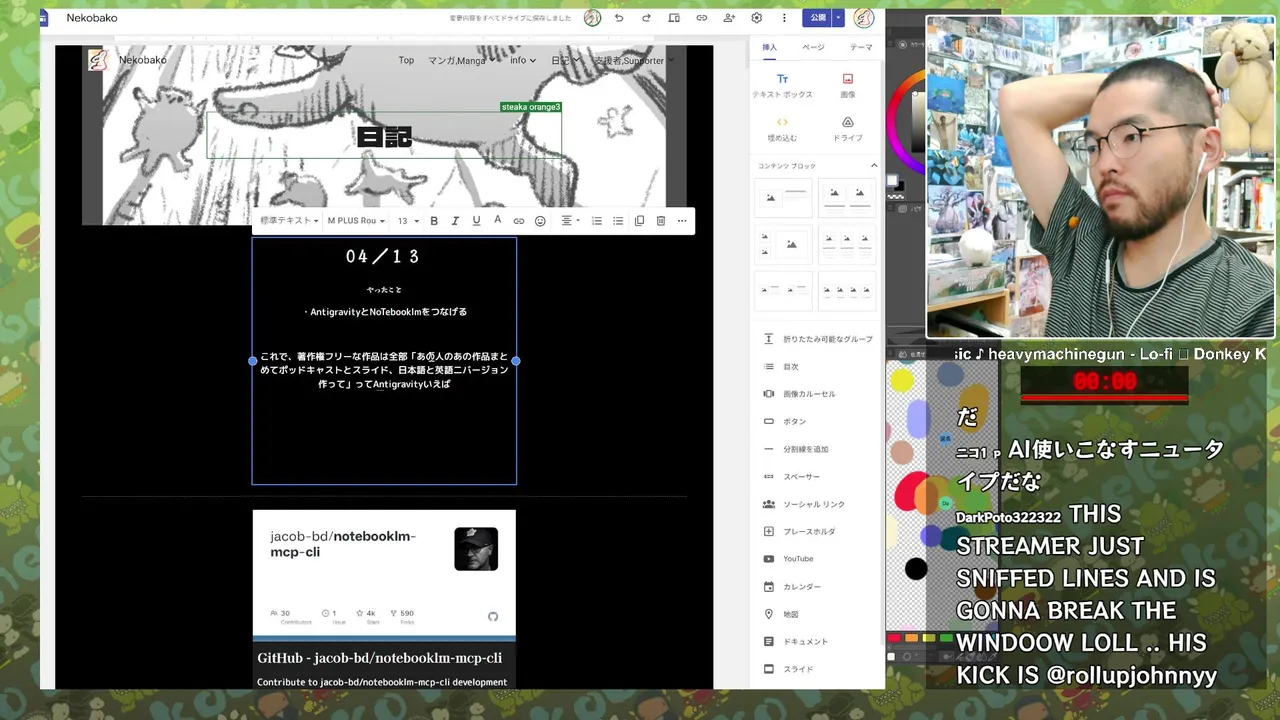Switch to the 挿入 tab
The height and width of the screenshot is (720, 1280).
pos(769,47)
